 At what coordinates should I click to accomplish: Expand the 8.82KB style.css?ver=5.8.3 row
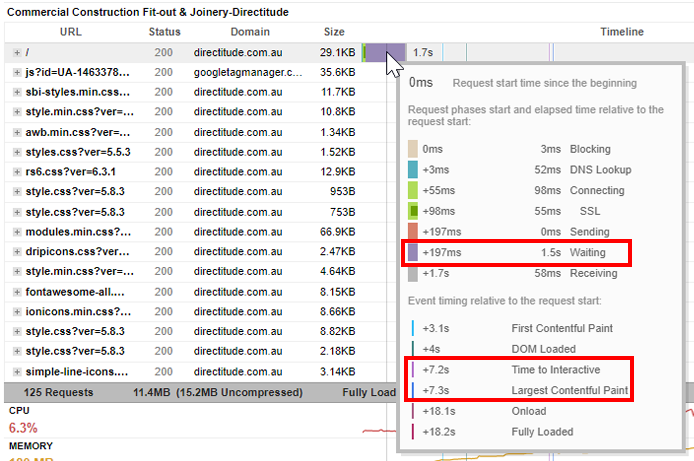(17, 331)
